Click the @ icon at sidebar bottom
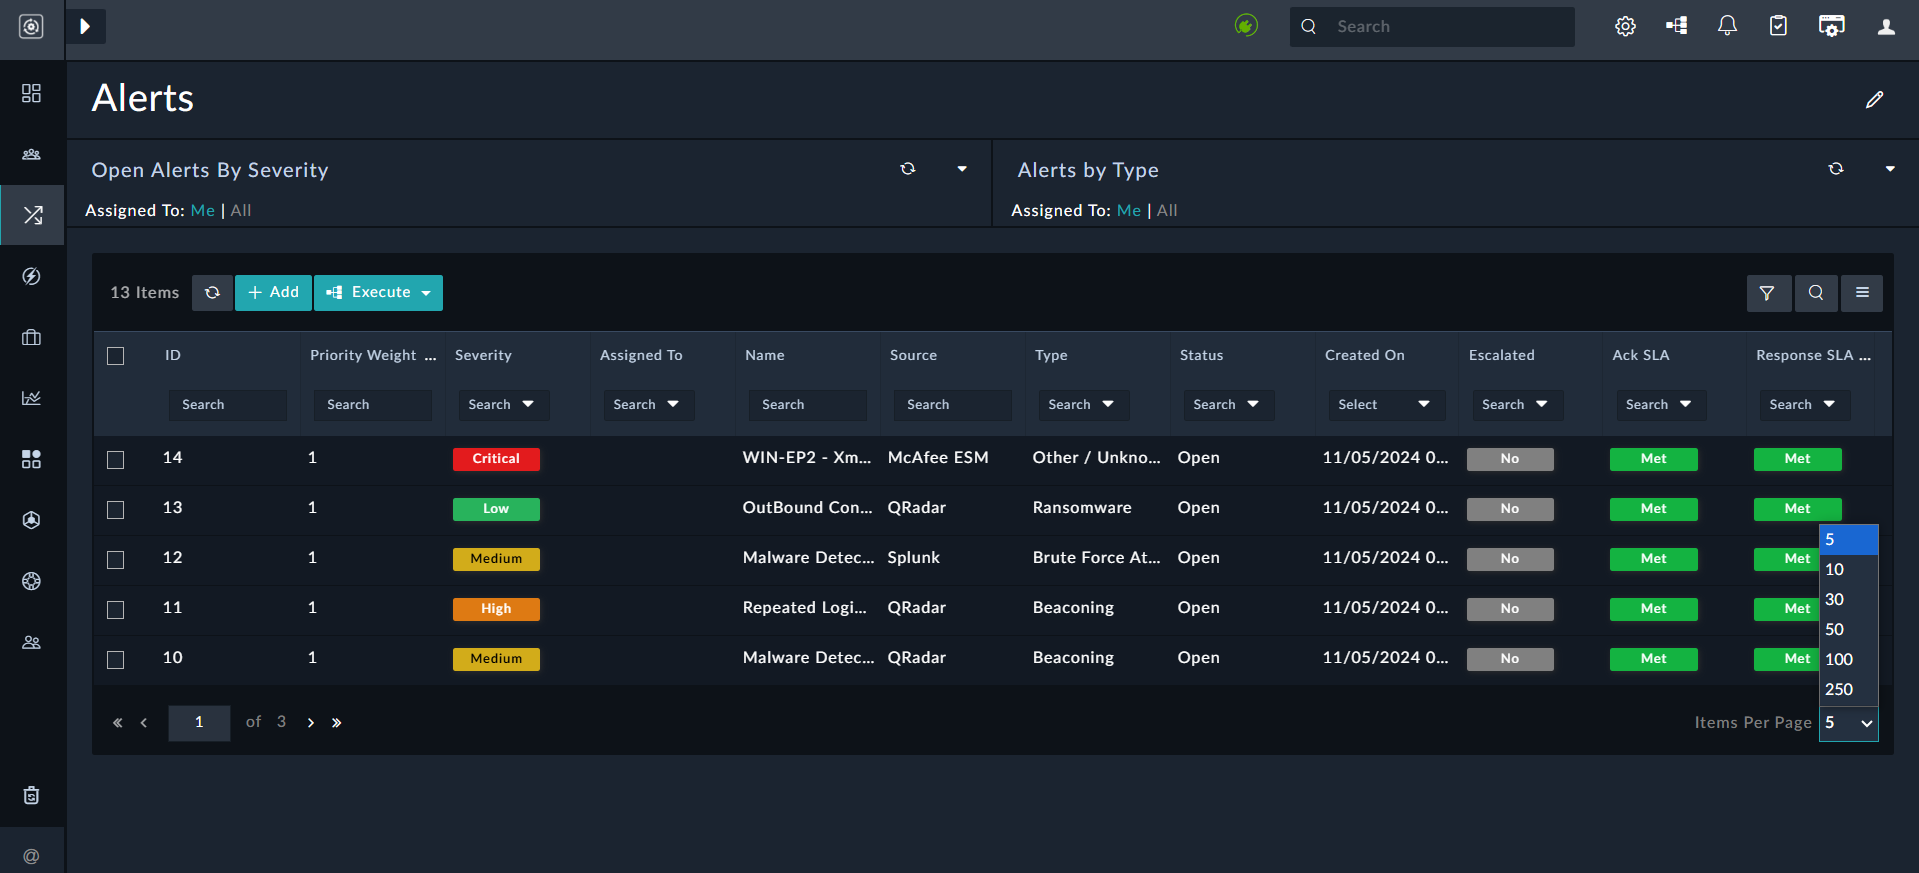The width and height of the screenshot is (1919, 873). [32, 856]
